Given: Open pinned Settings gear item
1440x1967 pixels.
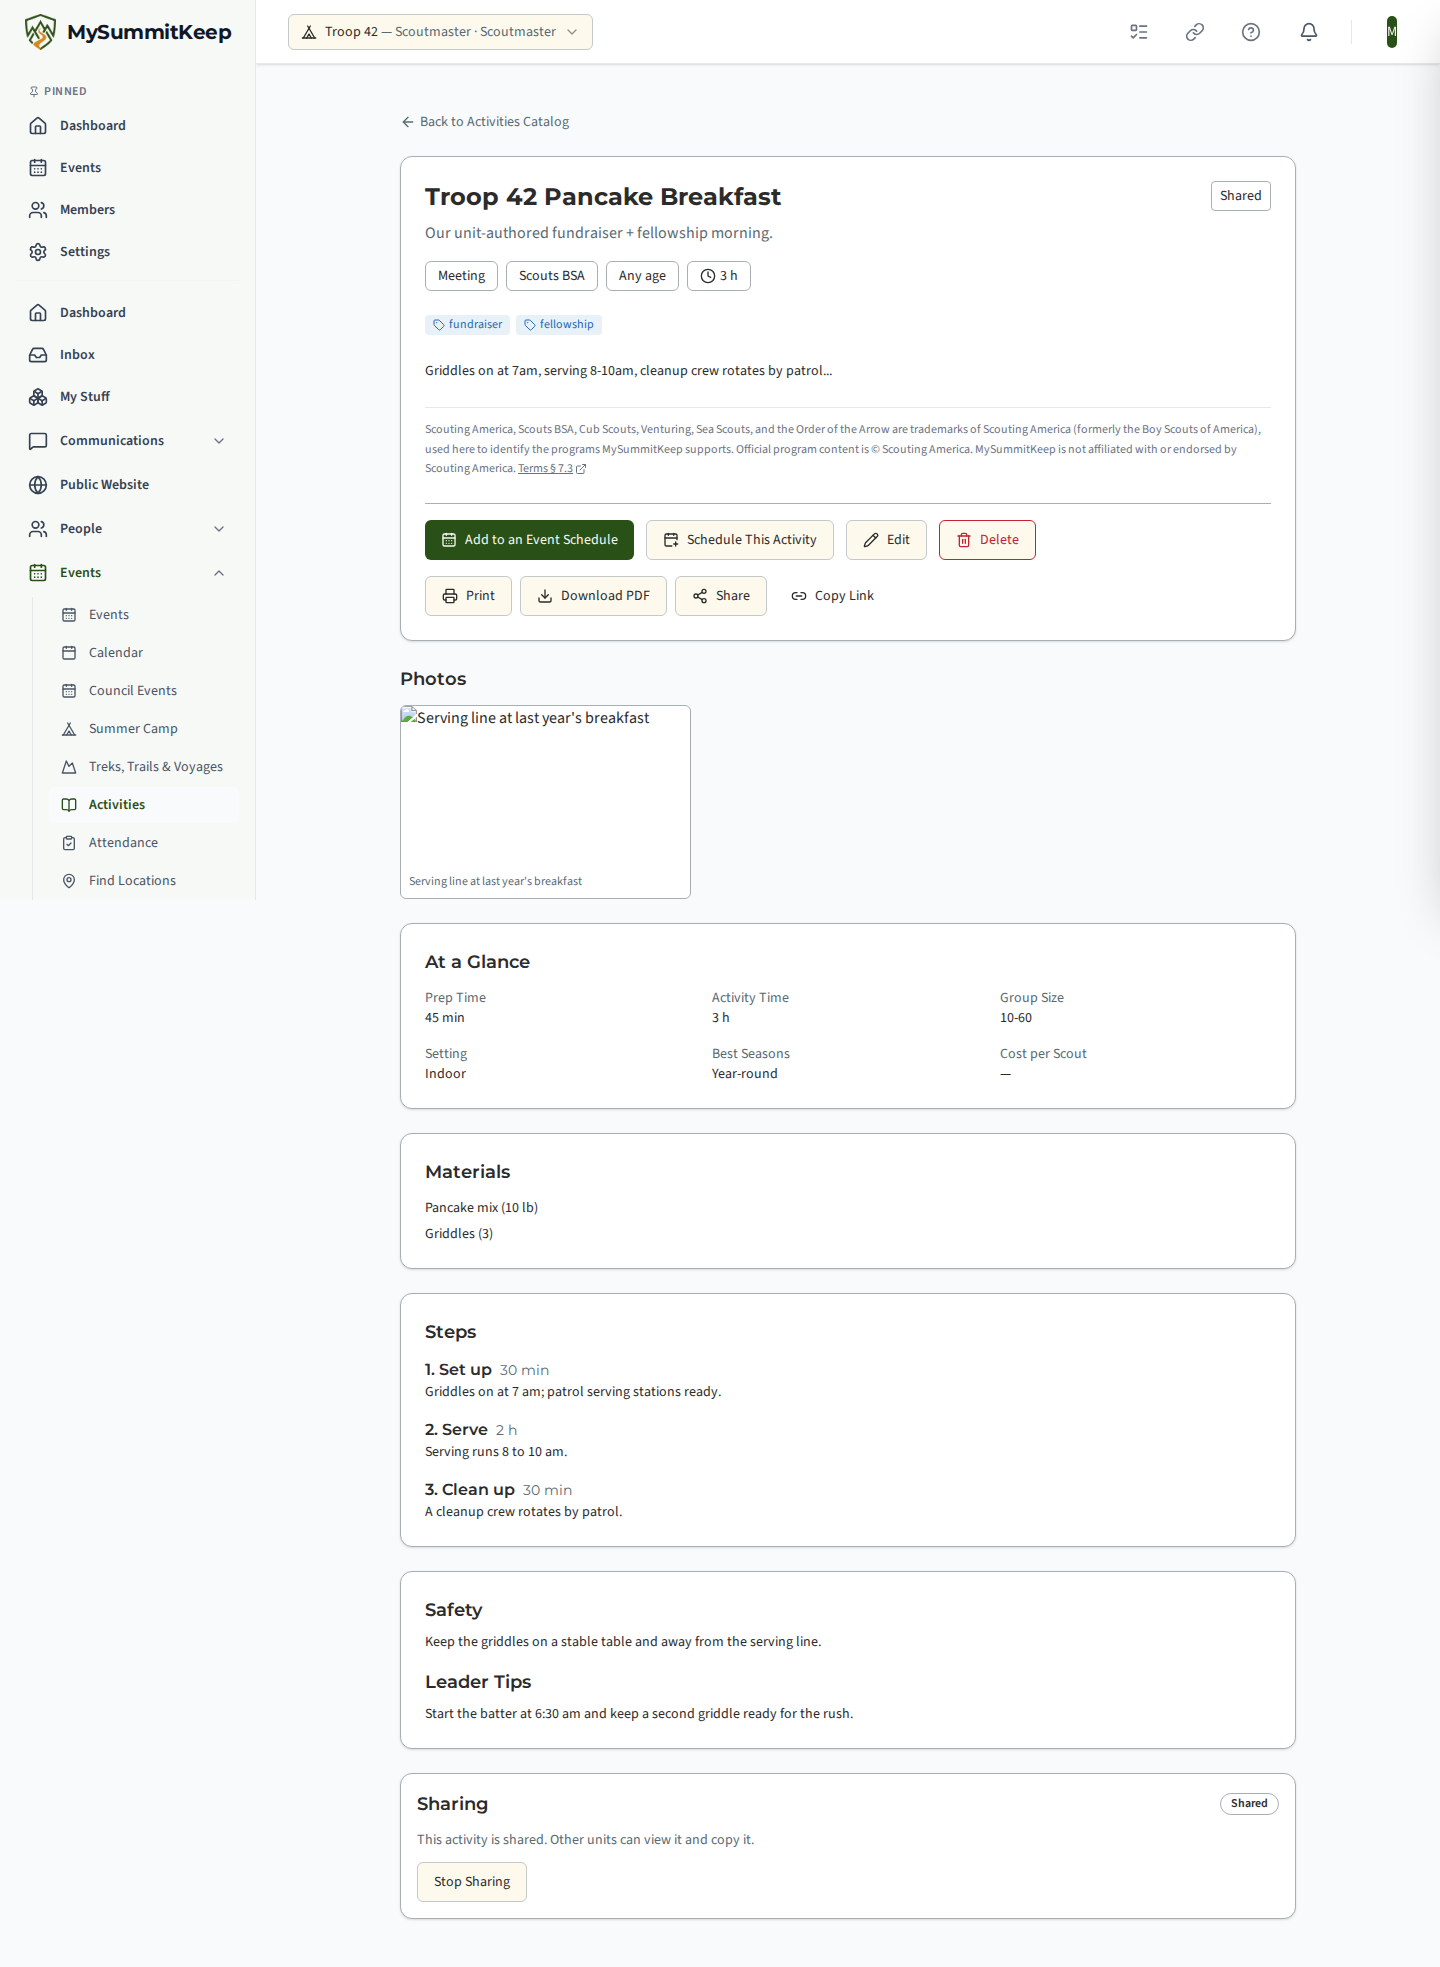Looking at the screenshot, I should pos(128,251).
